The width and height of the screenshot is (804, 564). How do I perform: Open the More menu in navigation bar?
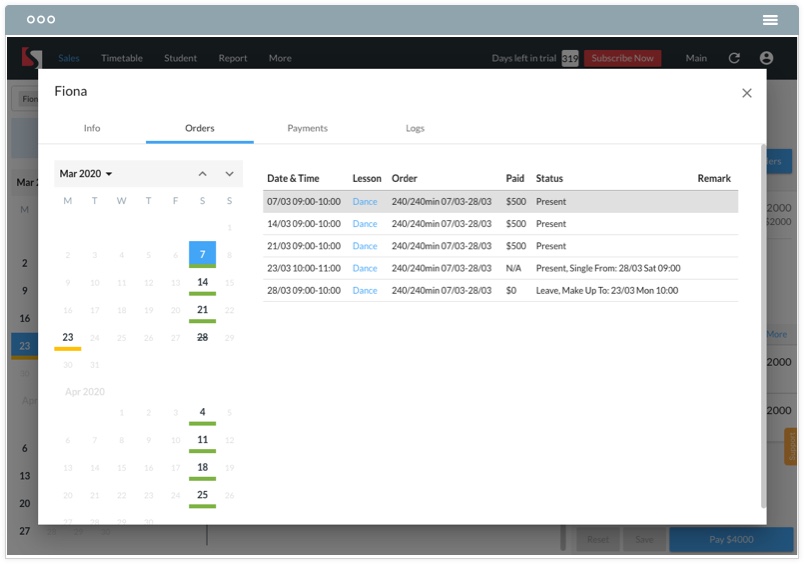[280, 58]
